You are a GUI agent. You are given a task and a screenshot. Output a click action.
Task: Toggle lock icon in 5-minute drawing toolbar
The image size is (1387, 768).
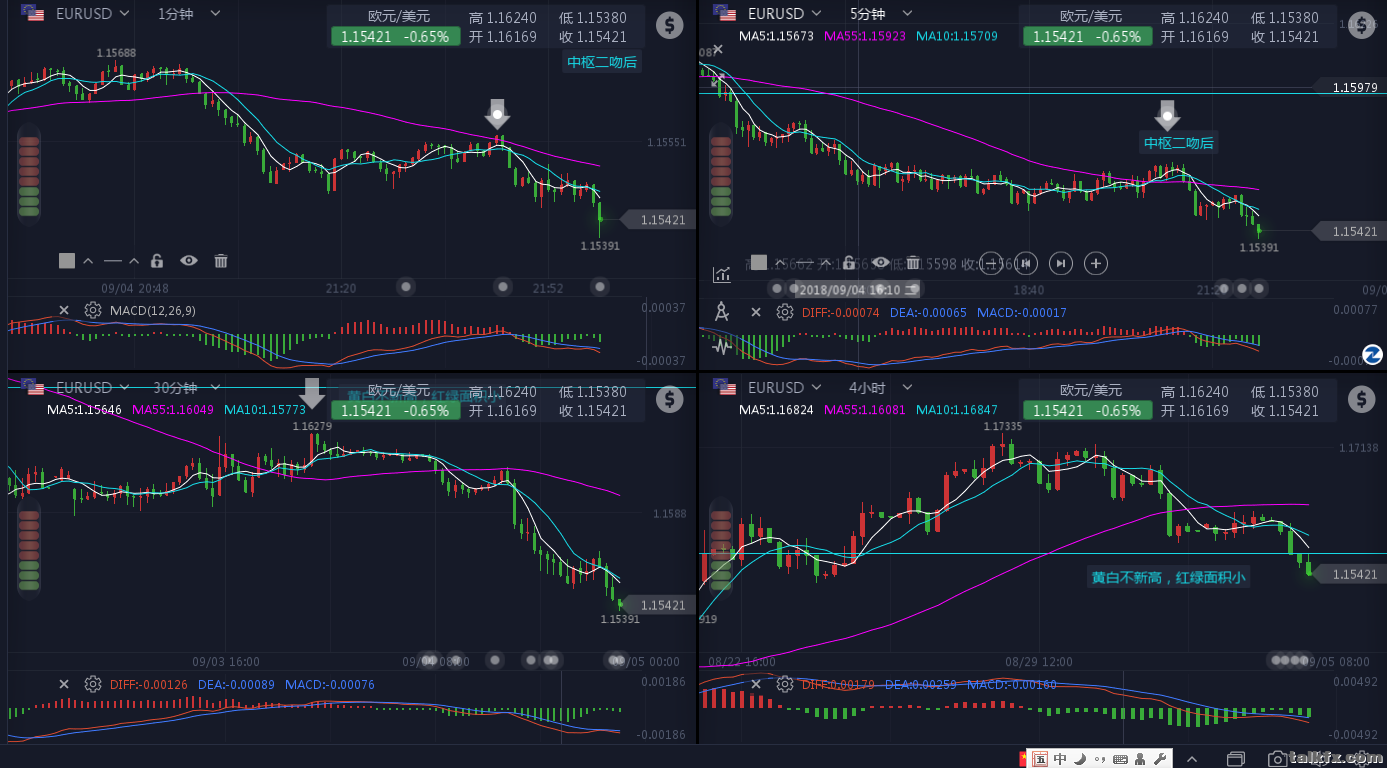pos(849,263)
